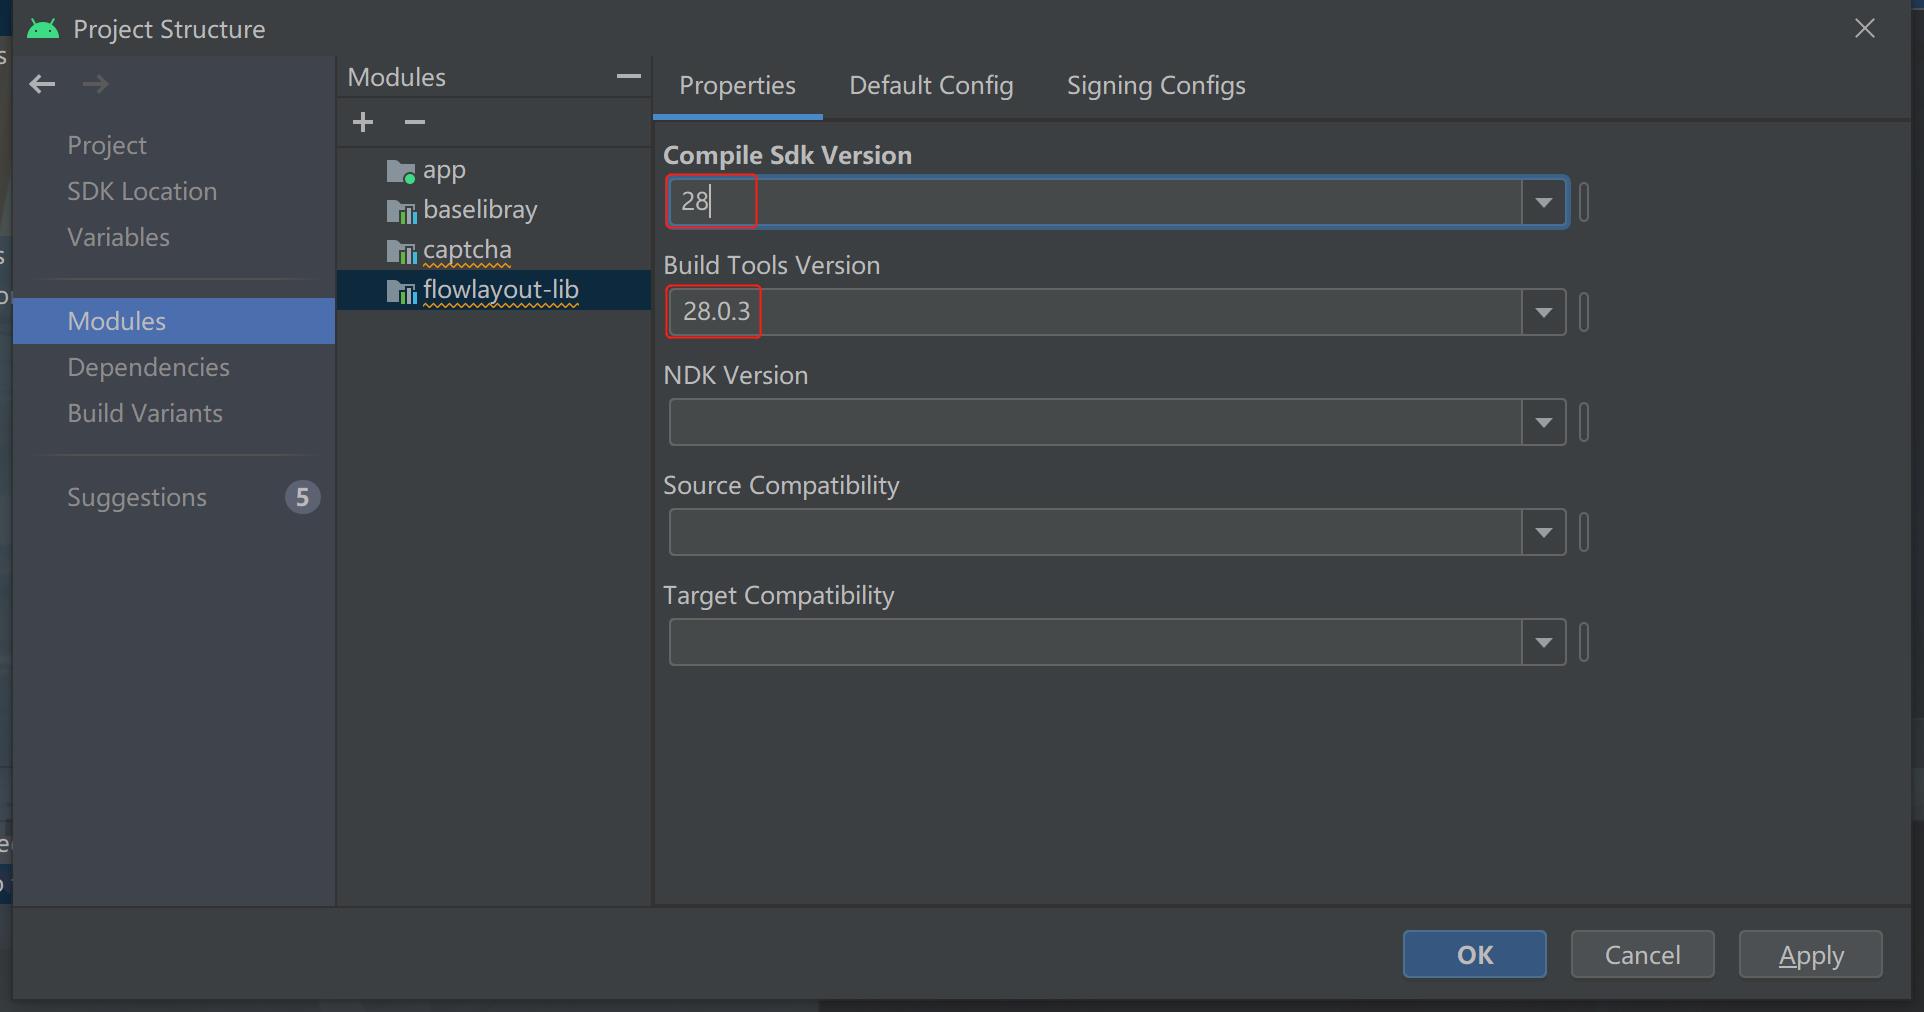Collapse the Modules panel with the dash icon
The width and height of the screenshot is (1924, 1012).
(x=628, y=76)
